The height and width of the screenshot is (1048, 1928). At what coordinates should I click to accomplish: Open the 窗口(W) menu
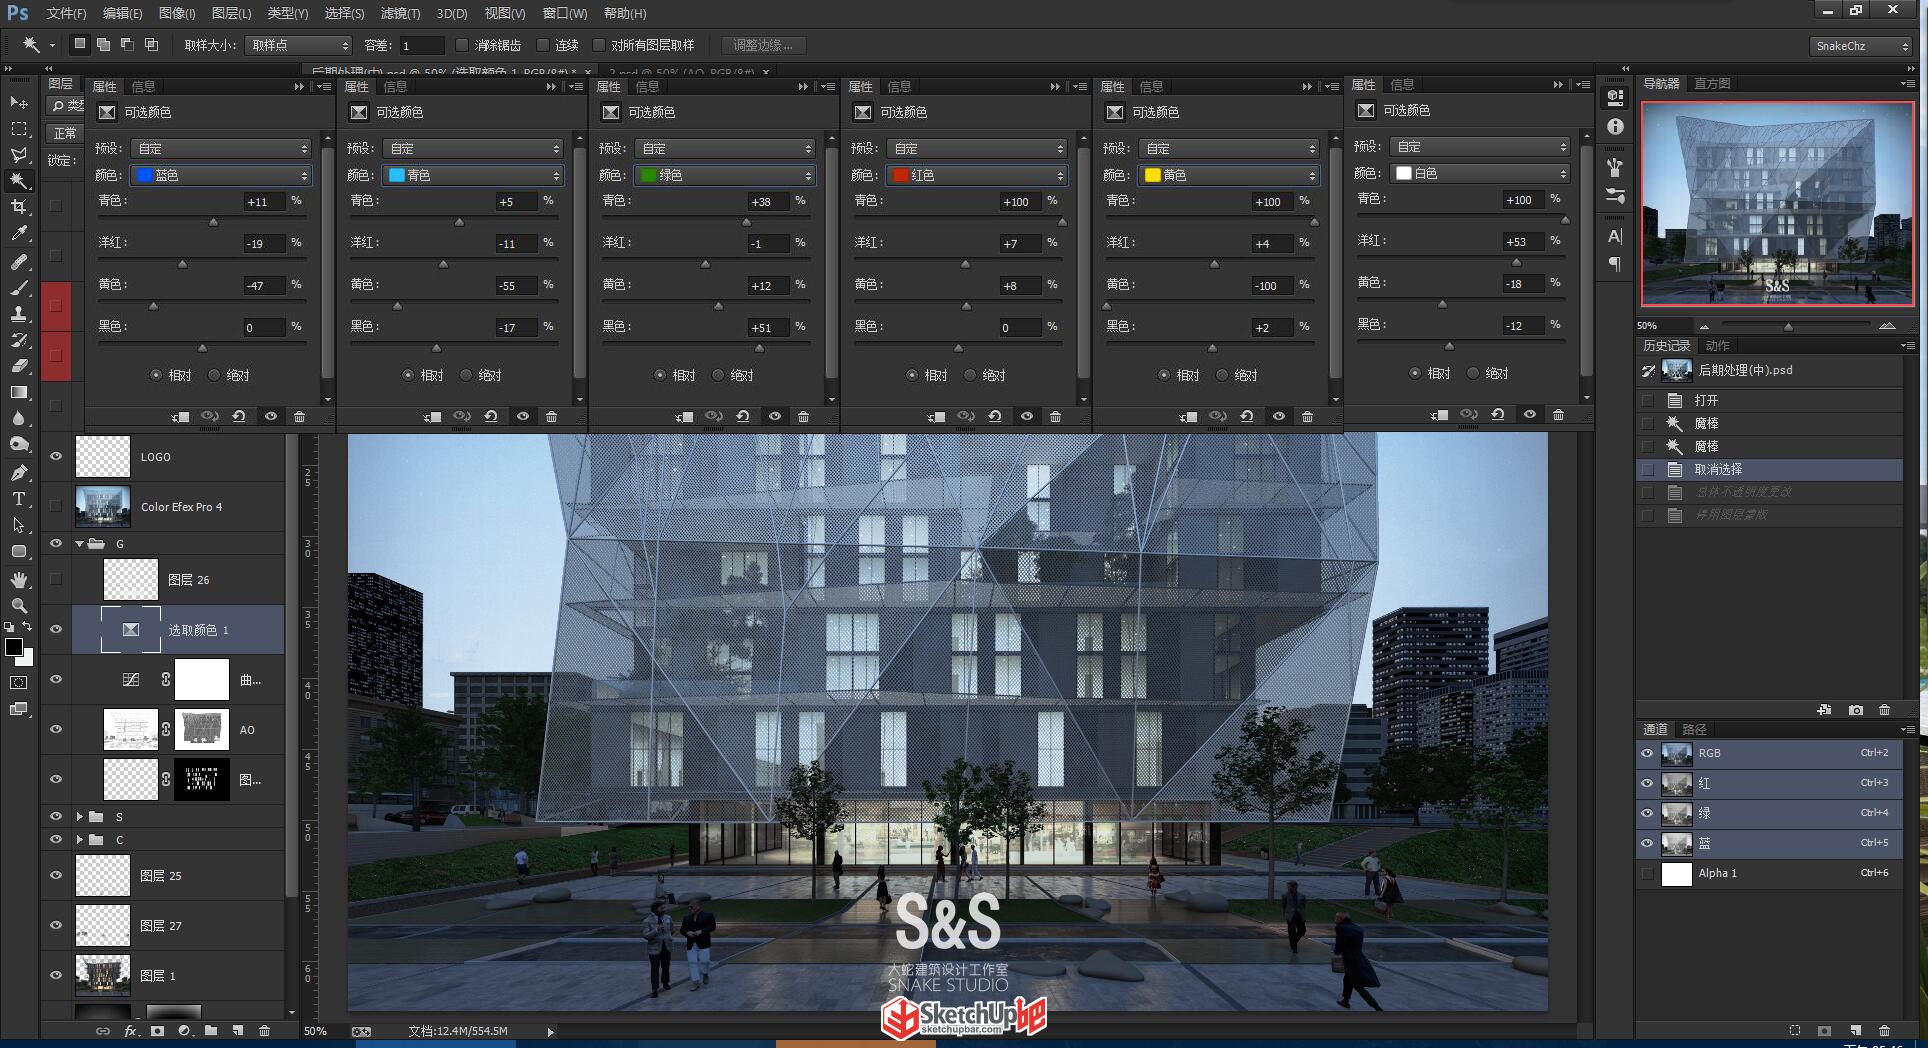coord(565,13)
